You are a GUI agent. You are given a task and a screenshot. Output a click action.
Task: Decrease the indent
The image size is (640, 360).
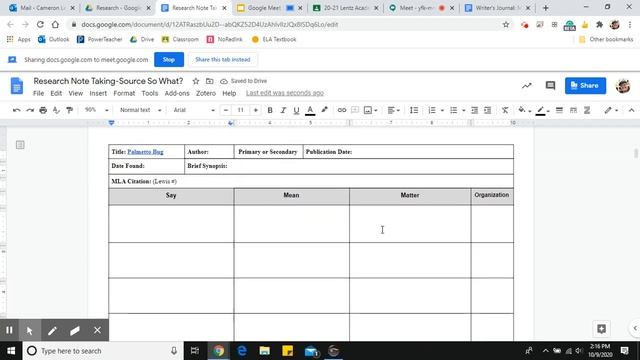point(474,110)
